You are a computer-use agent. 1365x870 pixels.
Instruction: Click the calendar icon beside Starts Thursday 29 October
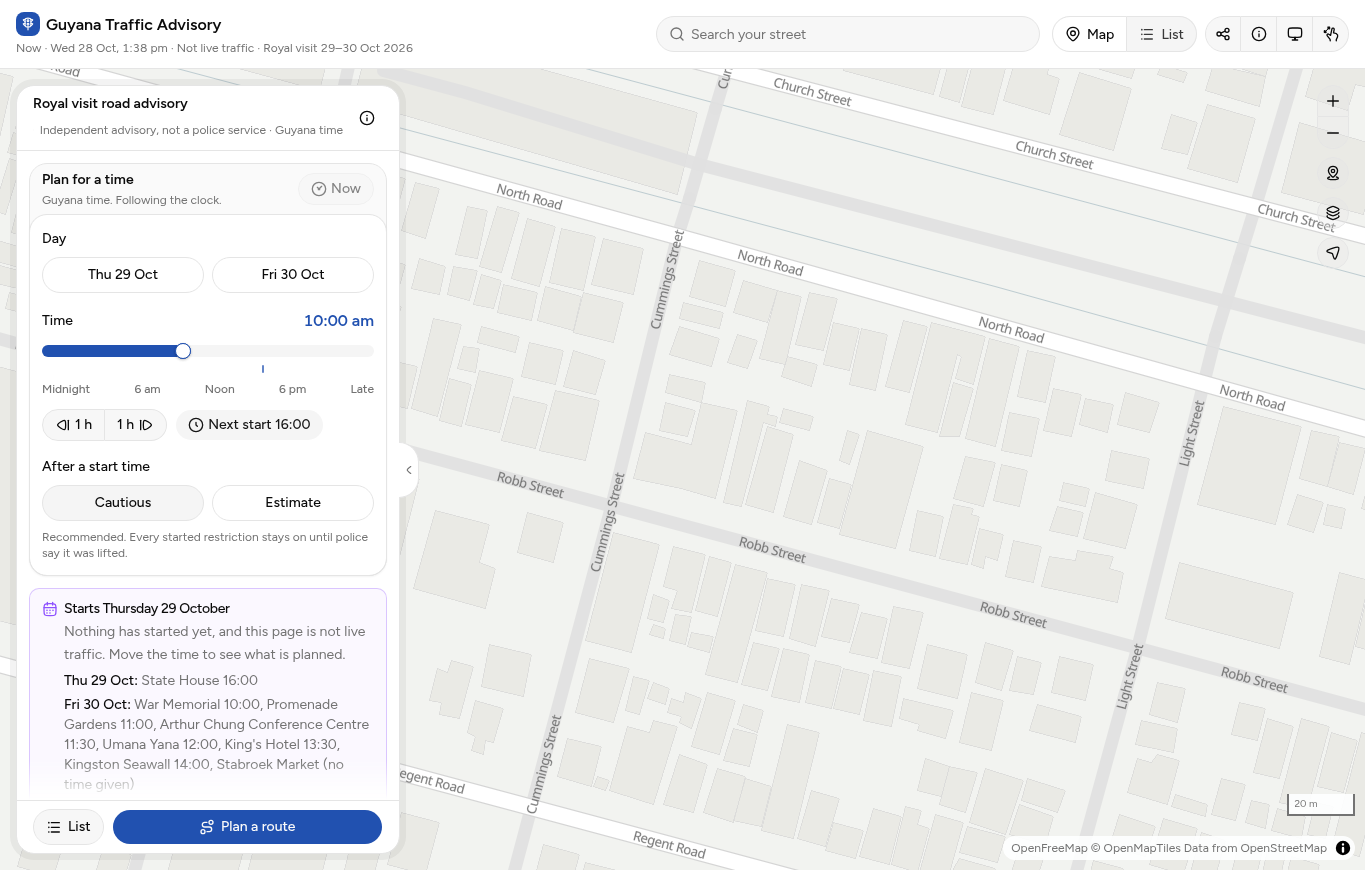[50, 609]
